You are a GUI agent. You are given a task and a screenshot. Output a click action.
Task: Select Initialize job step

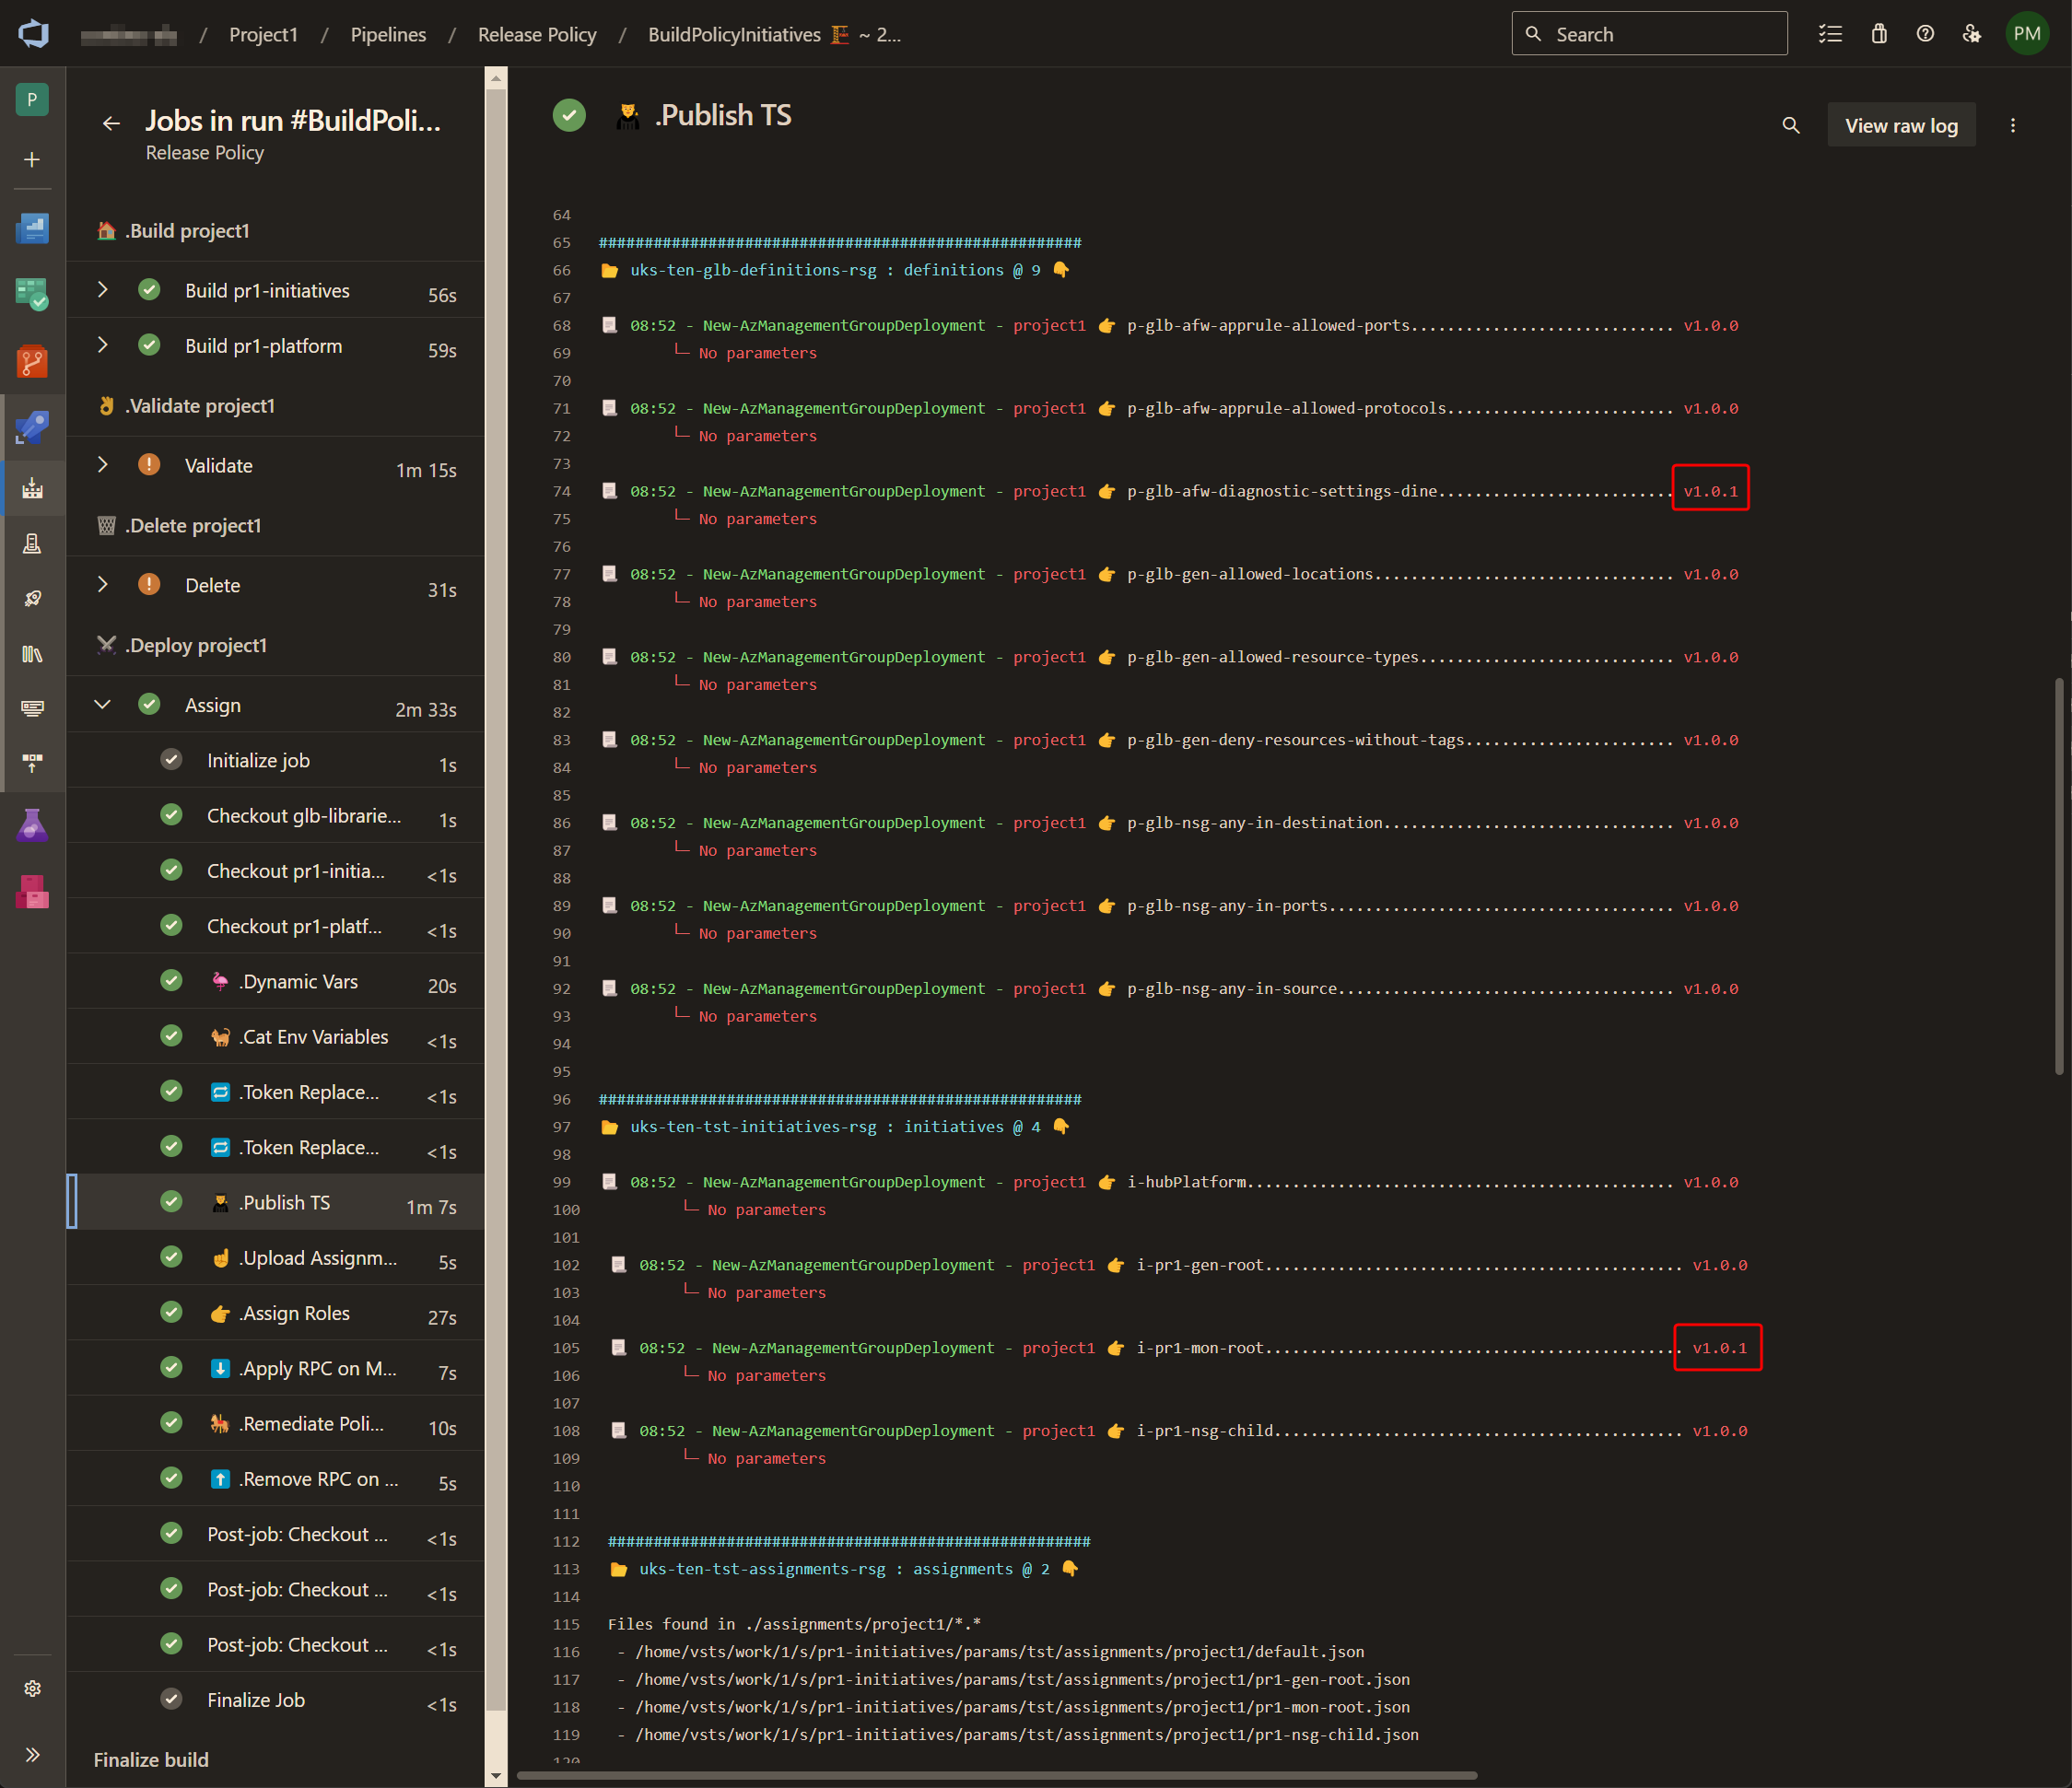point(276,760)
